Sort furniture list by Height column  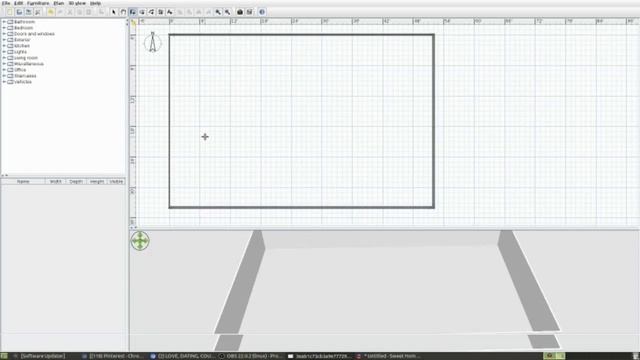click(97, 181)
